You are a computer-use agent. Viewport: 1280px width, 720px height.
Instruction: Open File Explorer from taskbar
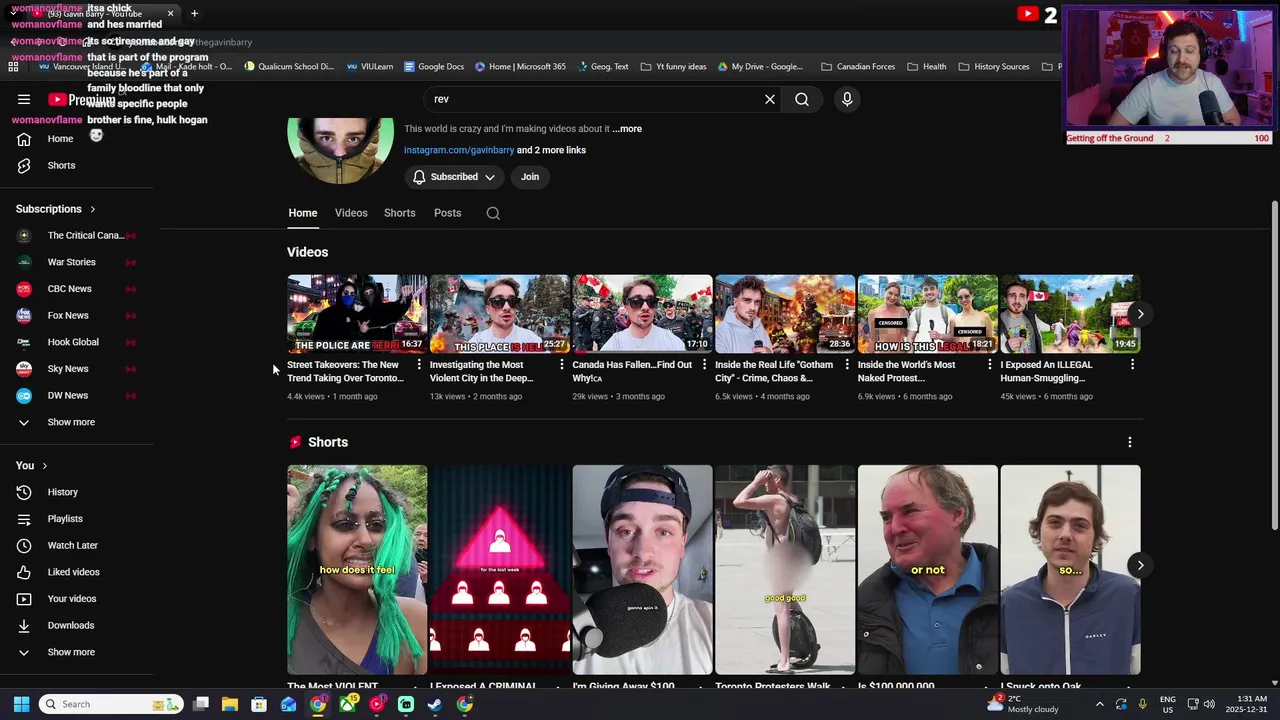coord(230,704)
